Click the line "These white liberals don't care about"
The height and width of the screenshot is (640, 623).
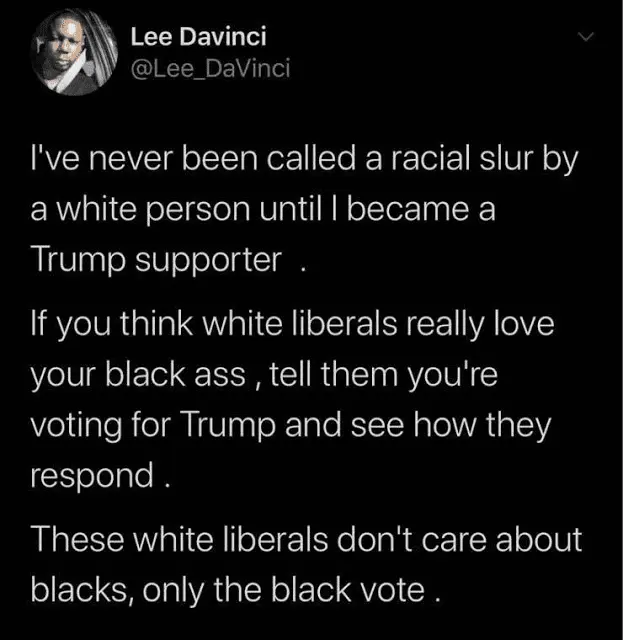(306, 540)
